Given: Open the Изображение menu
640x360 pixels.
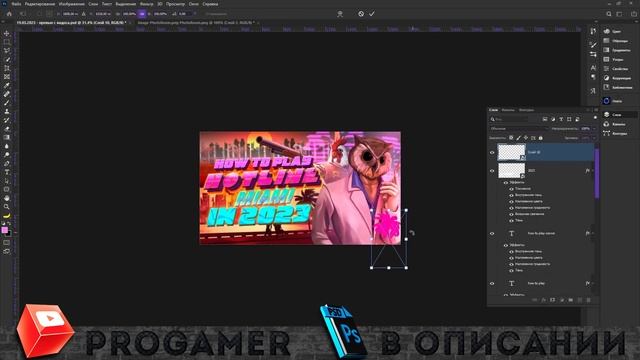Looking at the screenshot, I should (x=71, y=4).
